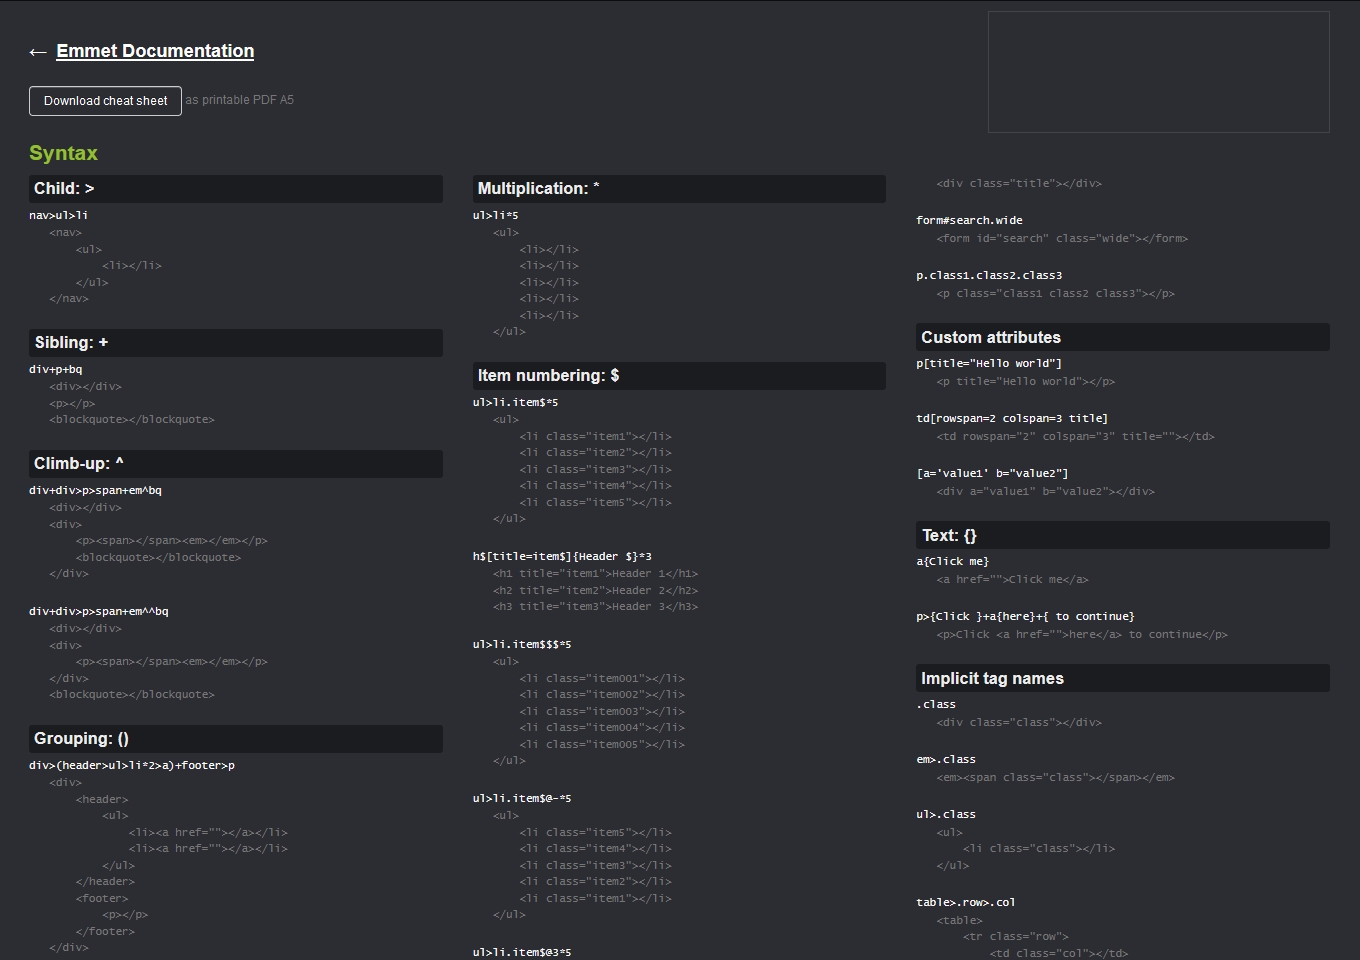Click the <a href="">Click me</a> output line

(x=1012, y=579)
